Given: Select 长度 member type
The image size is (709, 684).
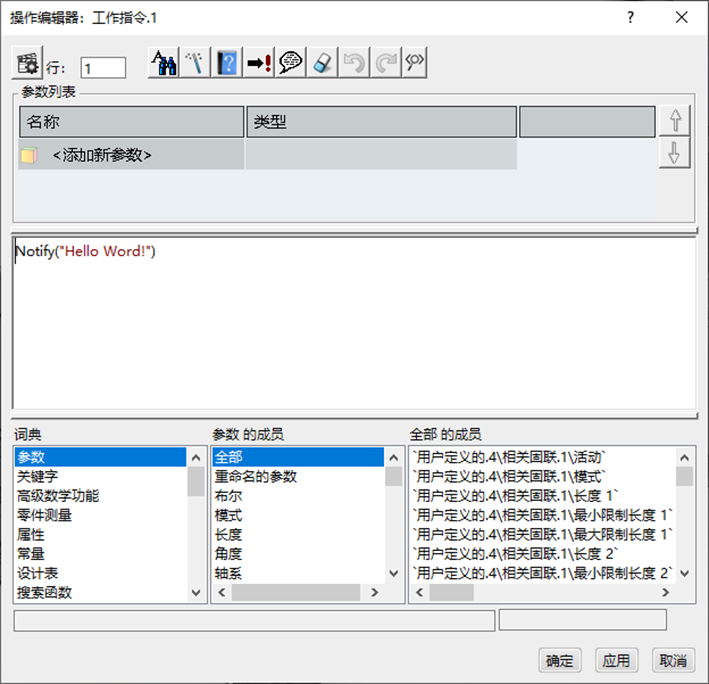Looking at the screenshot, I should coord(298,535).
